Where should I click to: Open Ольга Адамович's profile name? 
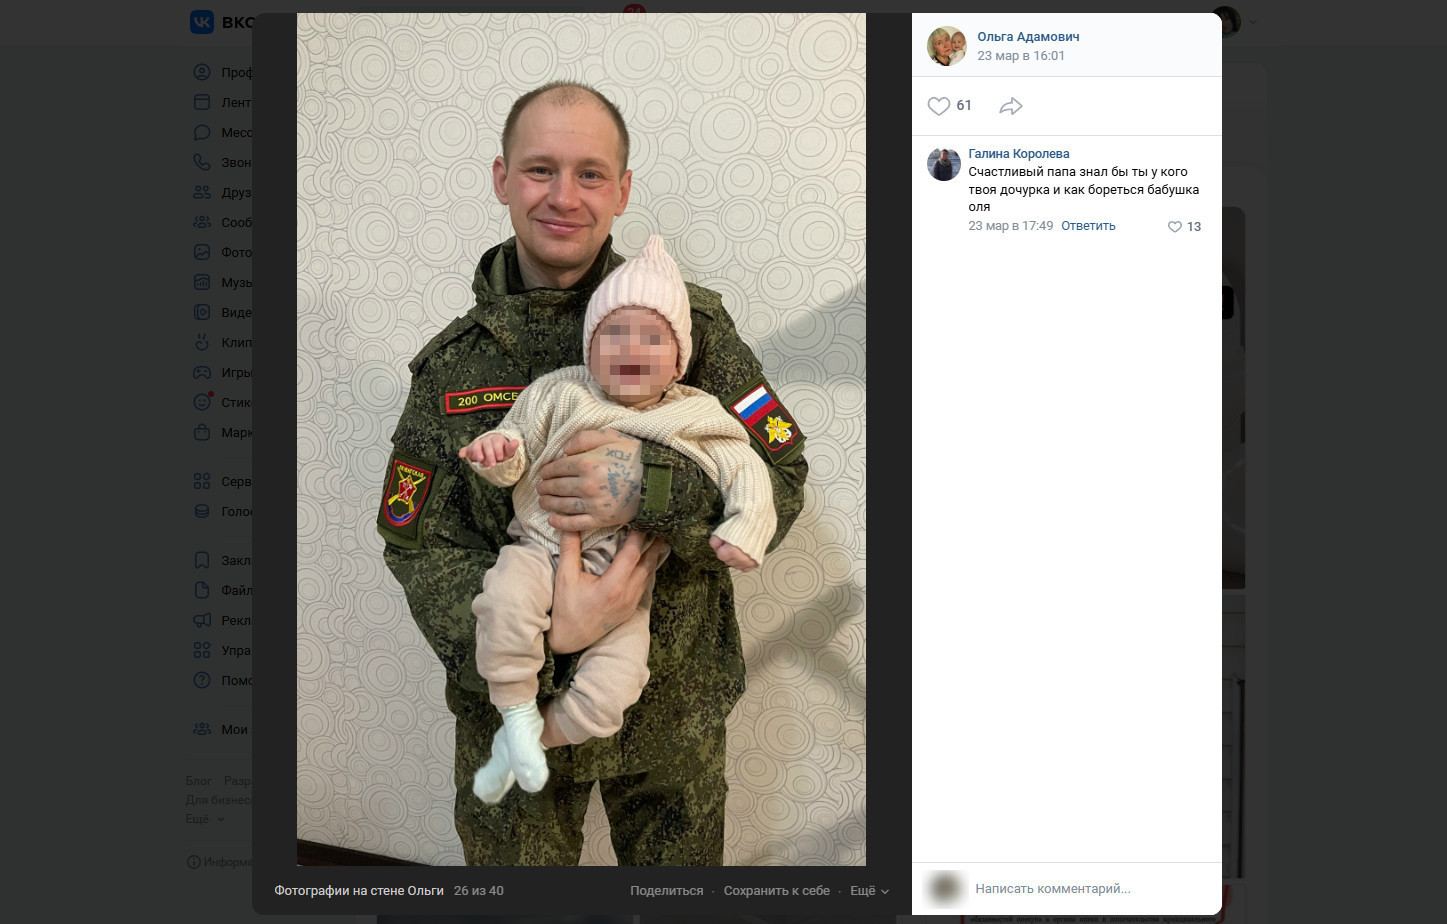pyautogui.click(x=1028, y=37)
